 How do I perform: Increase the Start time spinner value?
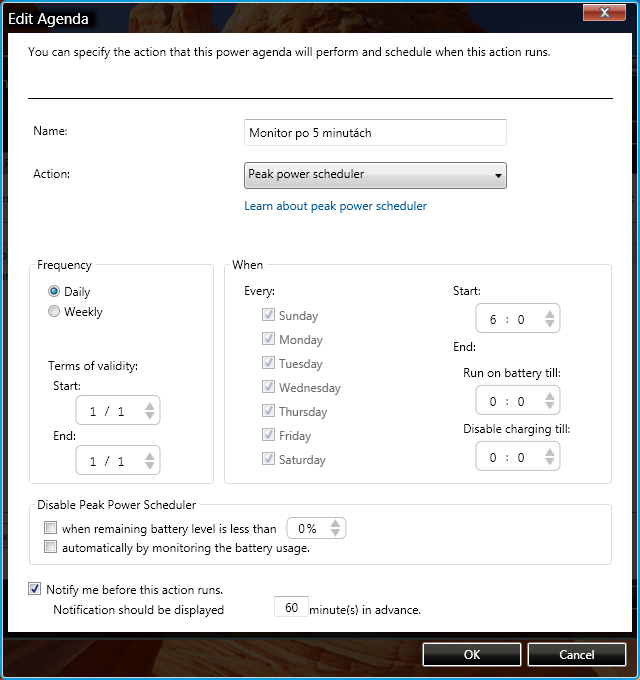(x=549, y=314)
